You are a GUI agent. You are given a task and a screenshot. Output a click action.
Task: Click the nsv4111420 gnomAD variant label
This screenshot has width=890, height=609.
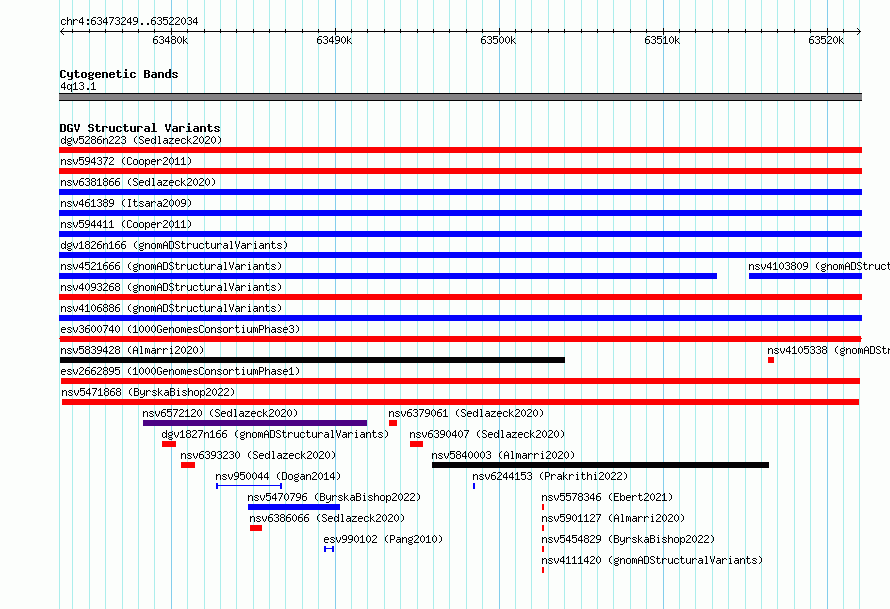pyautogui.click(x=652, y=560)
